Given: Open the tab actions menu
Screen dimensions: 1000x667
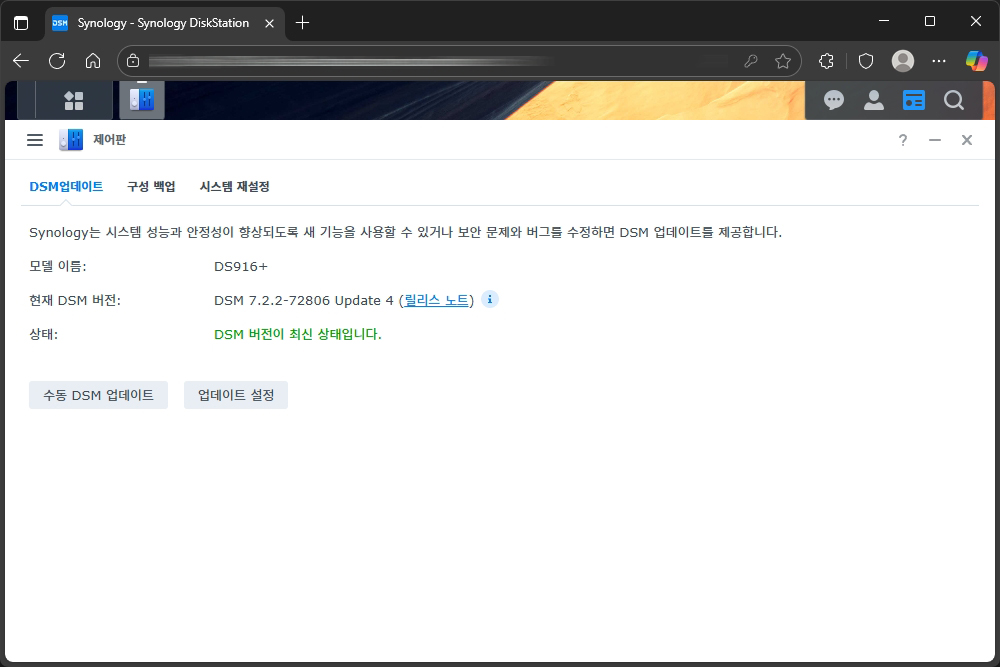Looking at the screenshot, I should [21, 23].
